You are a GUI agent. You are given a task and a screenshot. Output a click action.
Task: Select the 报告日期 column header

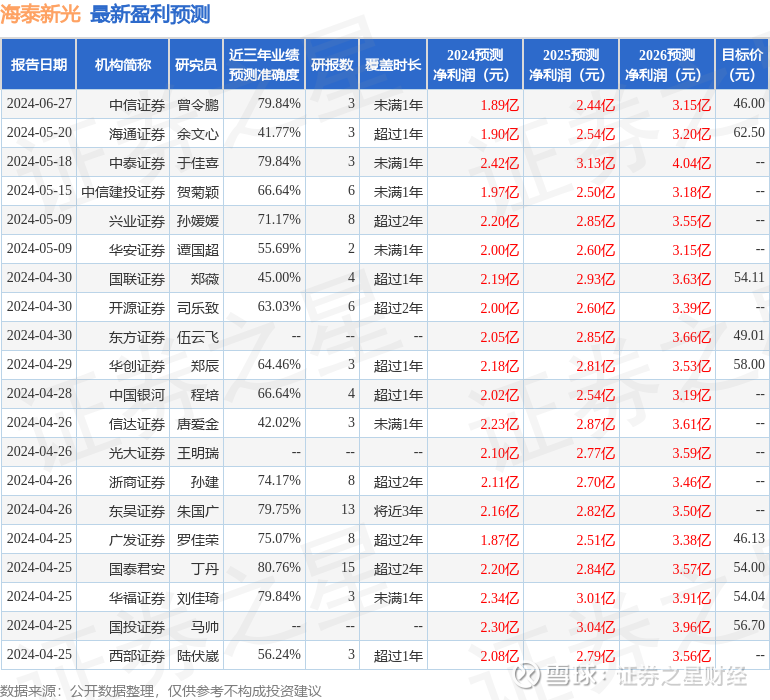[39, 65]
